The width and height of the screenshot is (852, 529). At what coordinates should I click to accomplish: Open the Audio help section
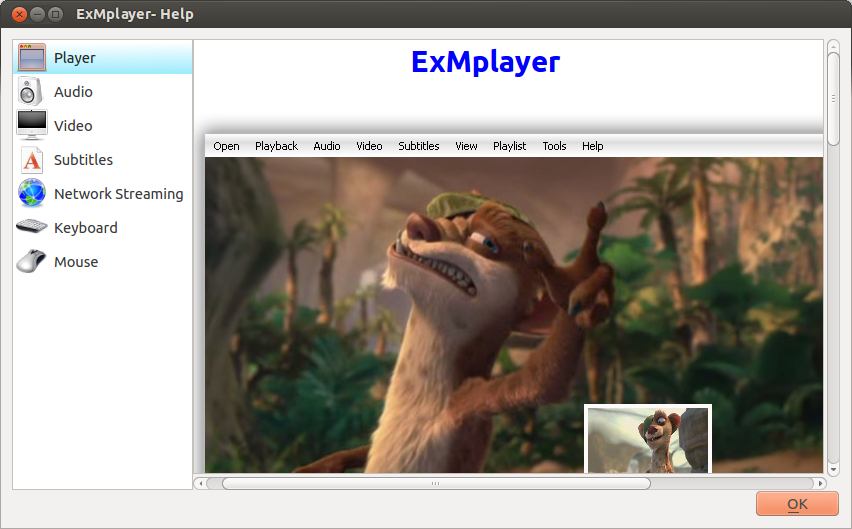click(103, 92)
